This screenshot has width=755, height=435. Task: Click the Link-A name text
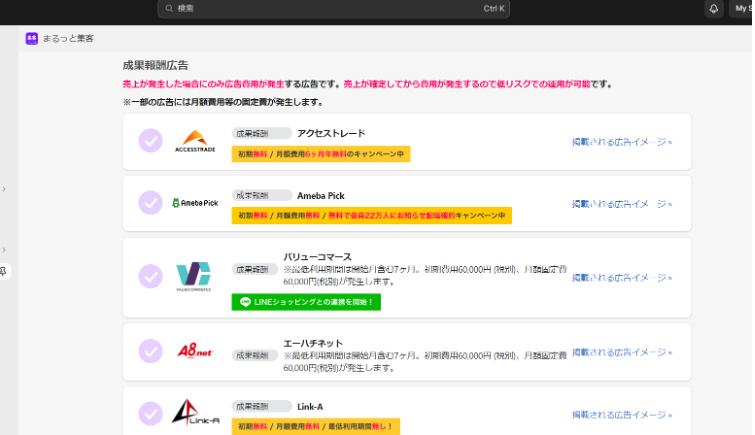tap(310, 407)
